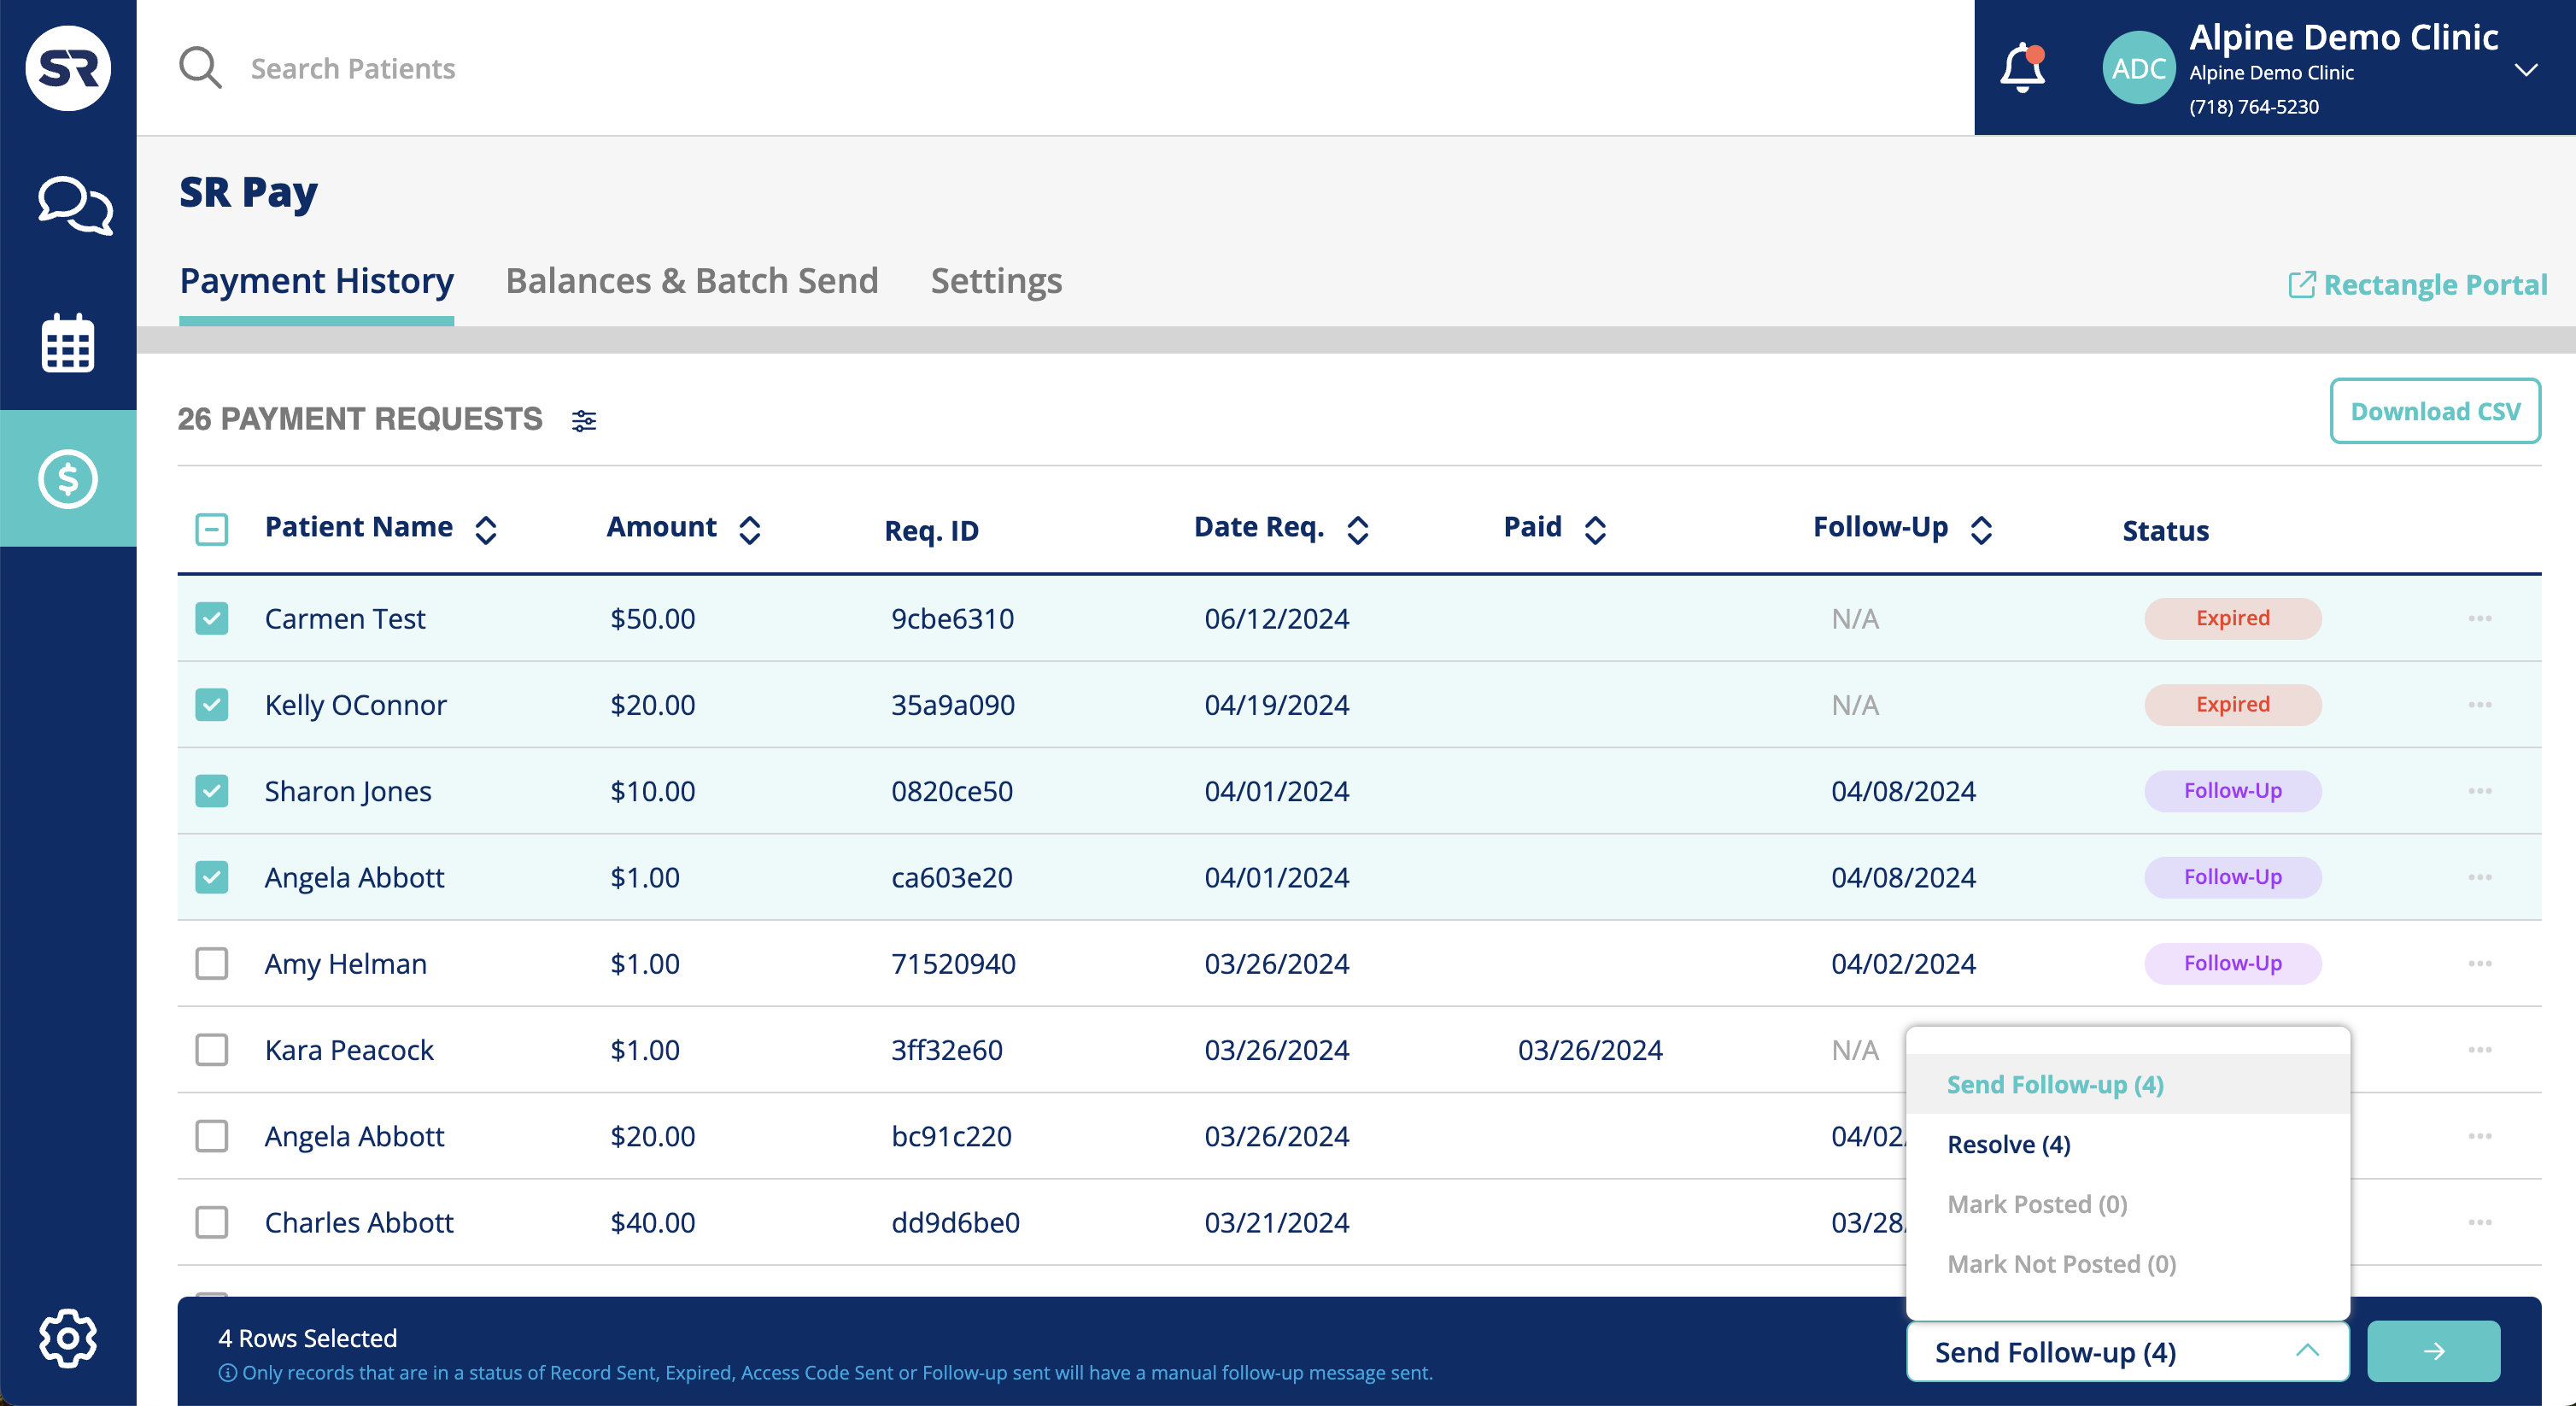Click Expired status badge for Carmen Test
Screen dimensions: 2576x1406
2232,619
